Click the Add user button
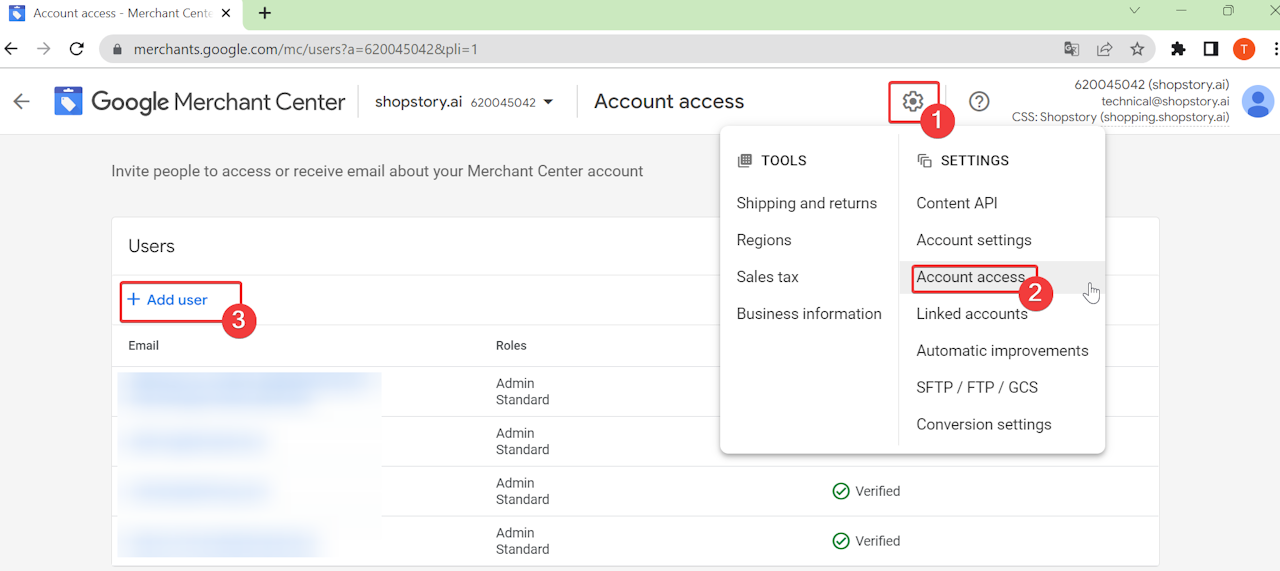This screenshot has height=571, width=1280. click(168, 300)
